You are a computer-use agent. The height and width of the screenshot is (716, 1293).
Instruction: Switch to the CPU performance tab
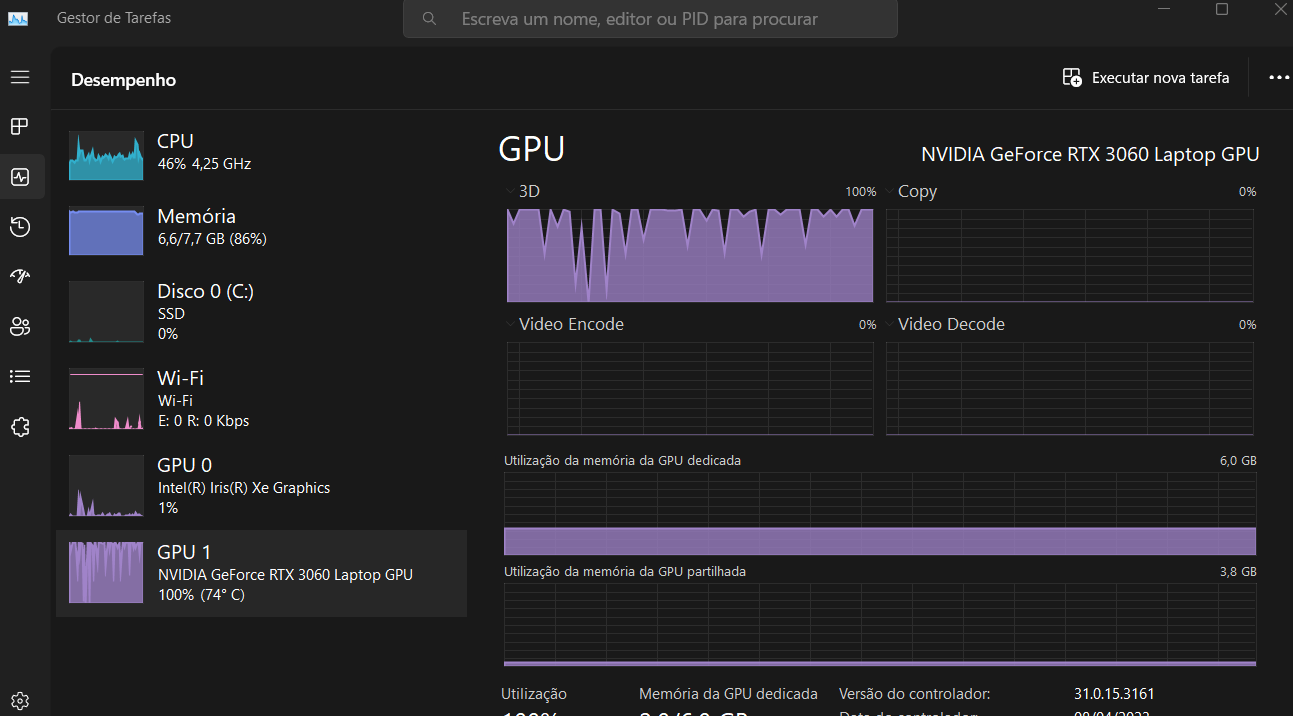(x=260, y=155)
